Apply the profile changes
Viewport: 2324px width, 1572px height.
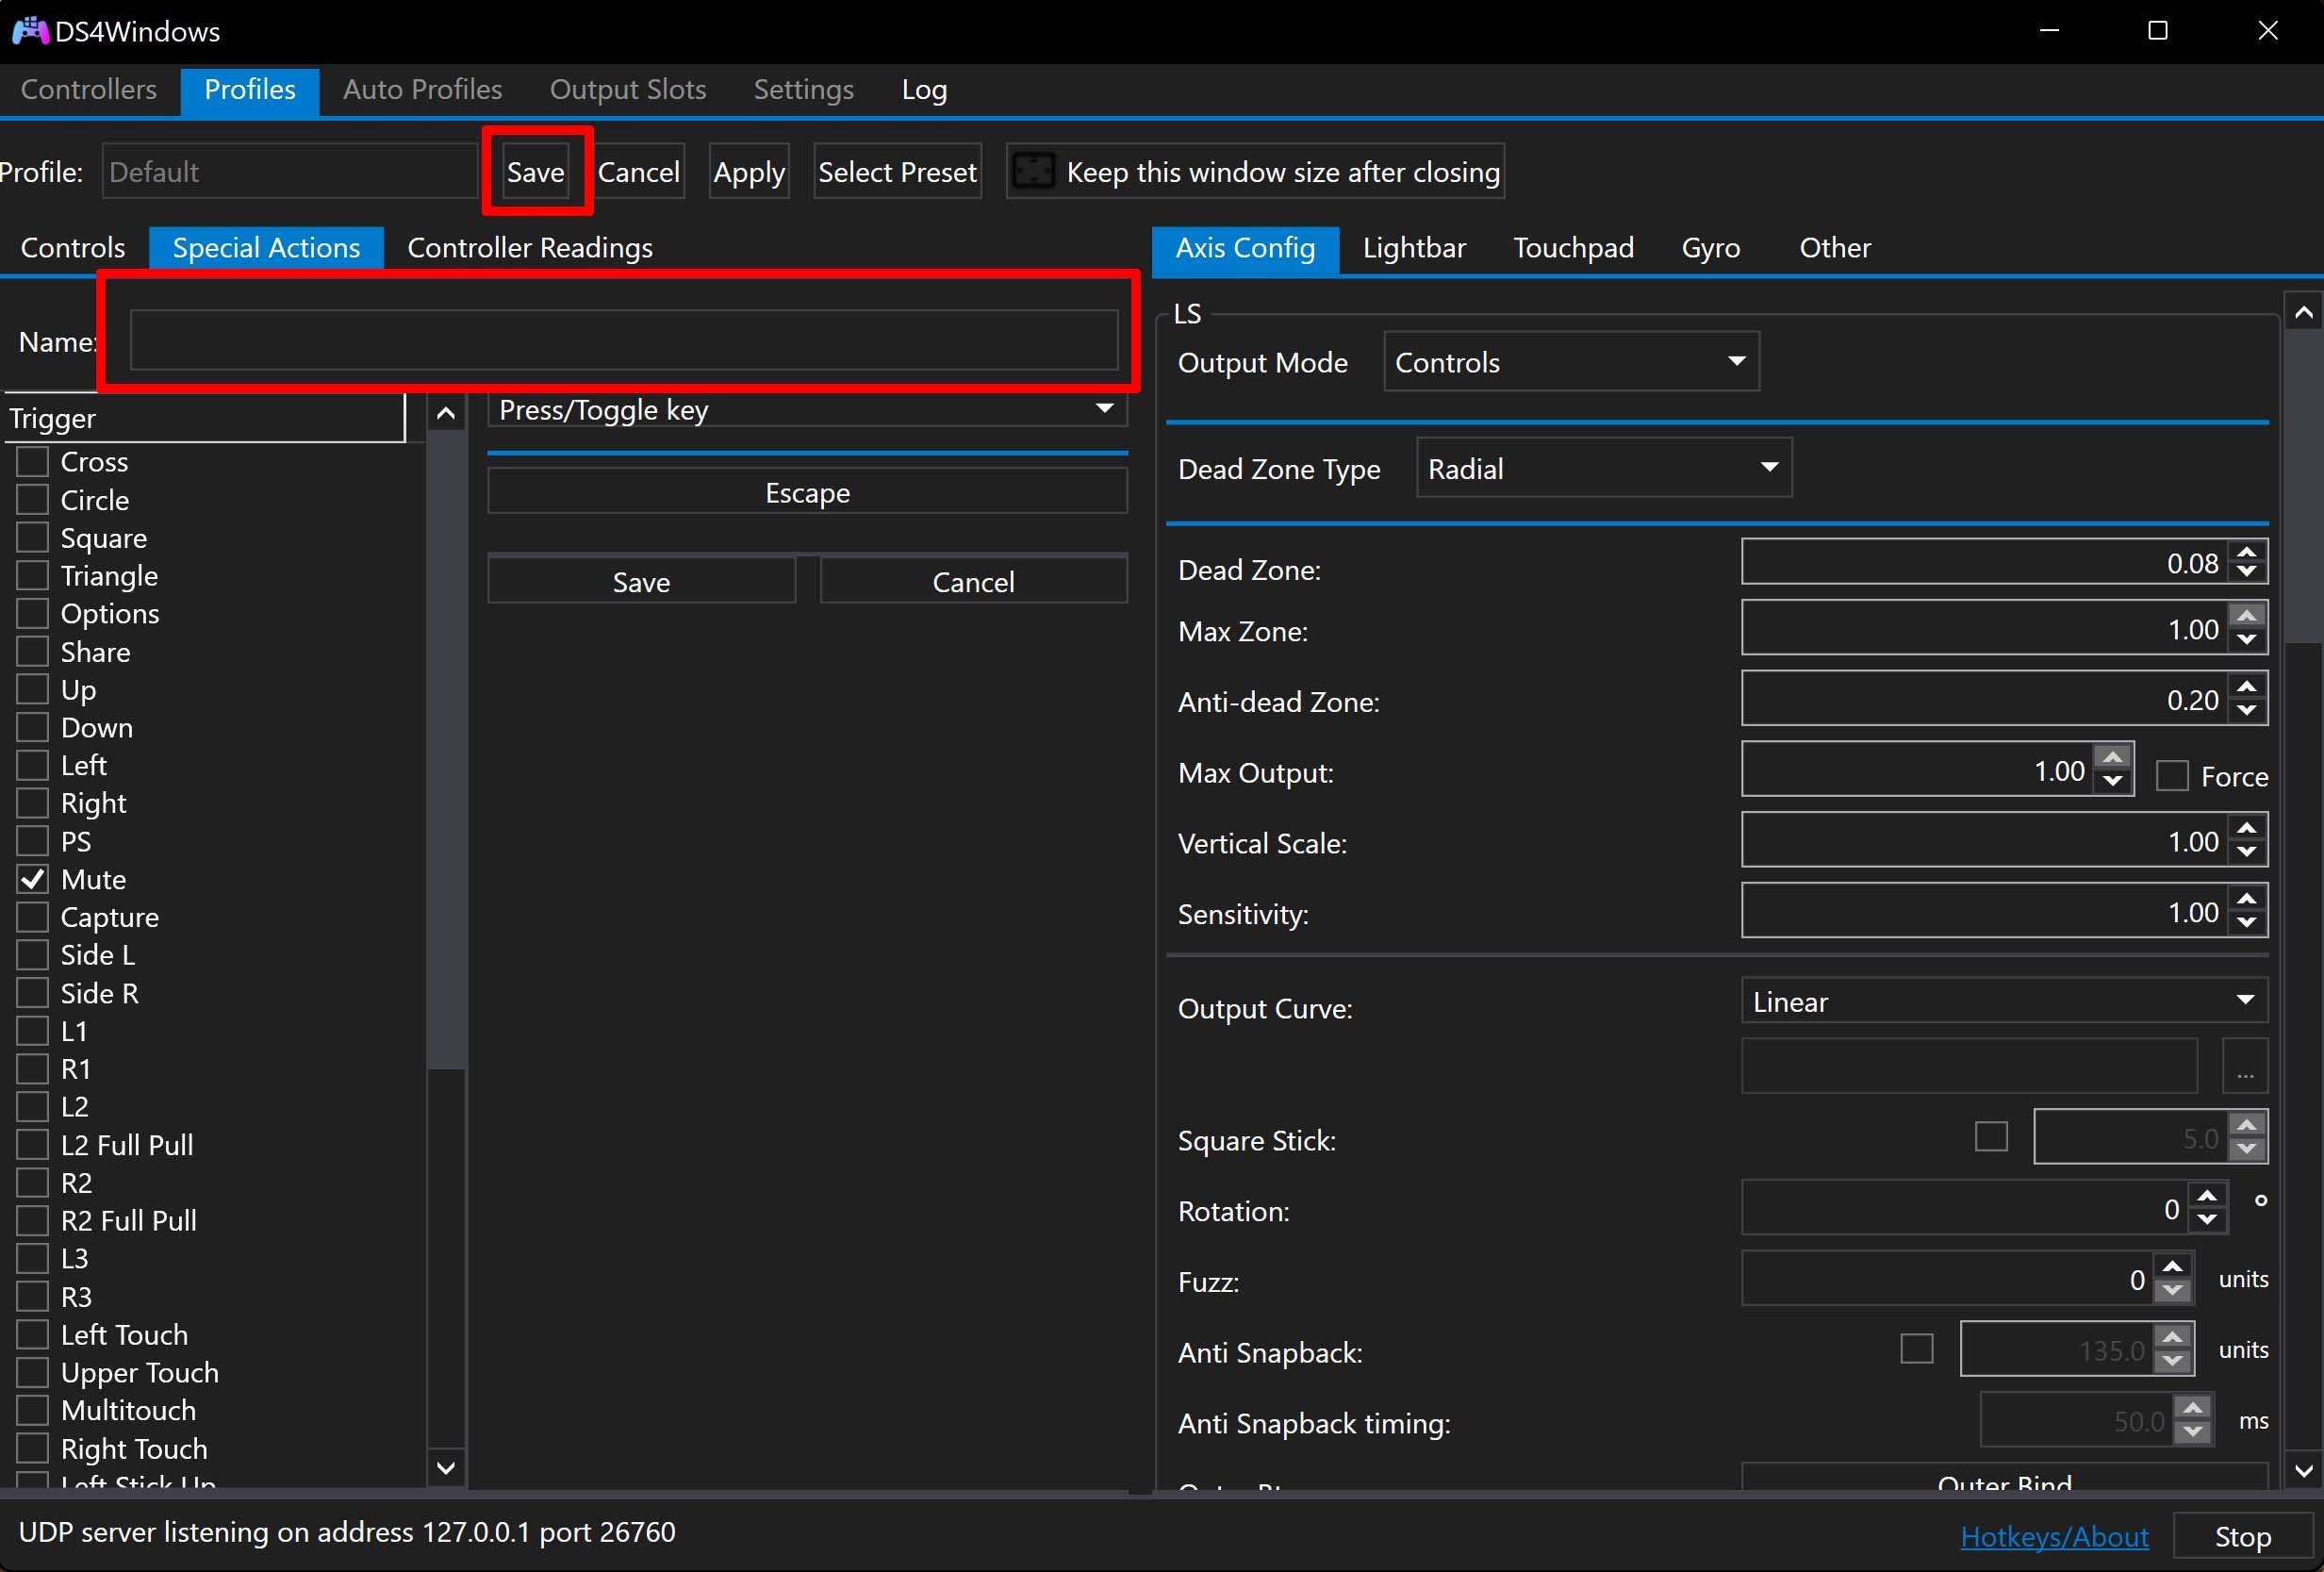click(749, 171)
